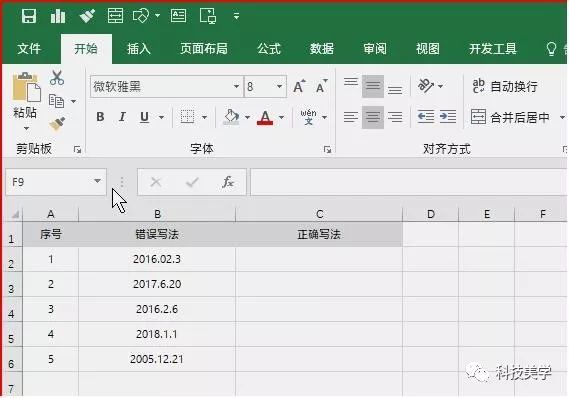Click the Borders icon

pyautogui.click(x=187, y=117)
